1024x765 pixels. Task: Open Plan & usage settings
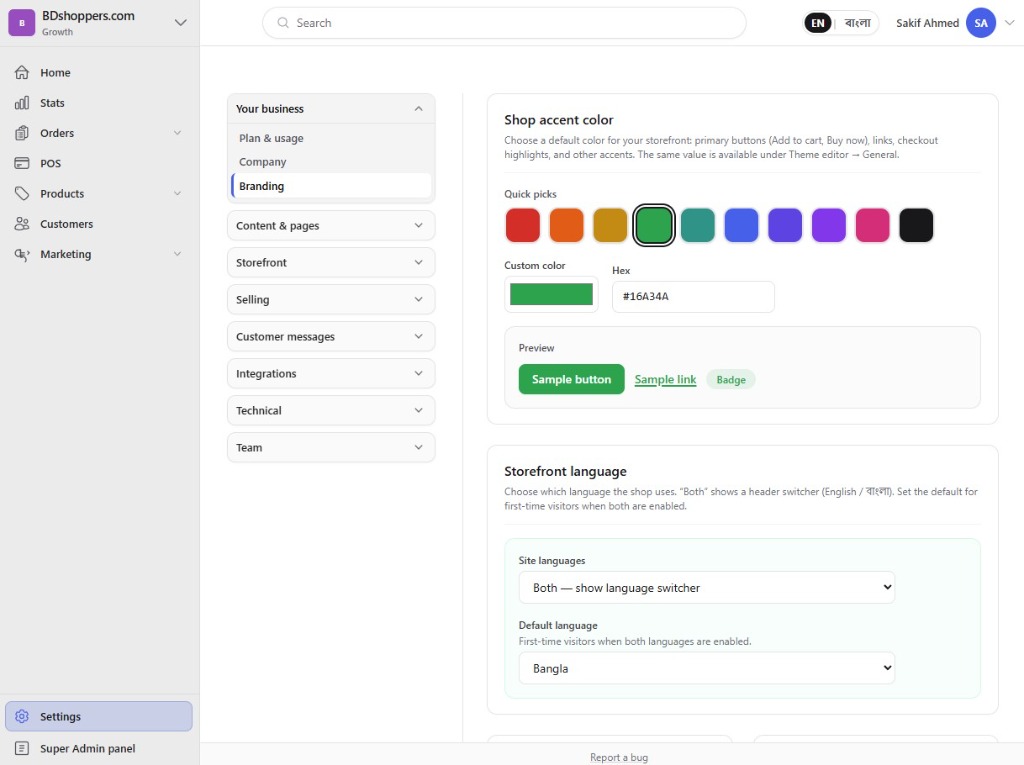(x=271, y=138)
